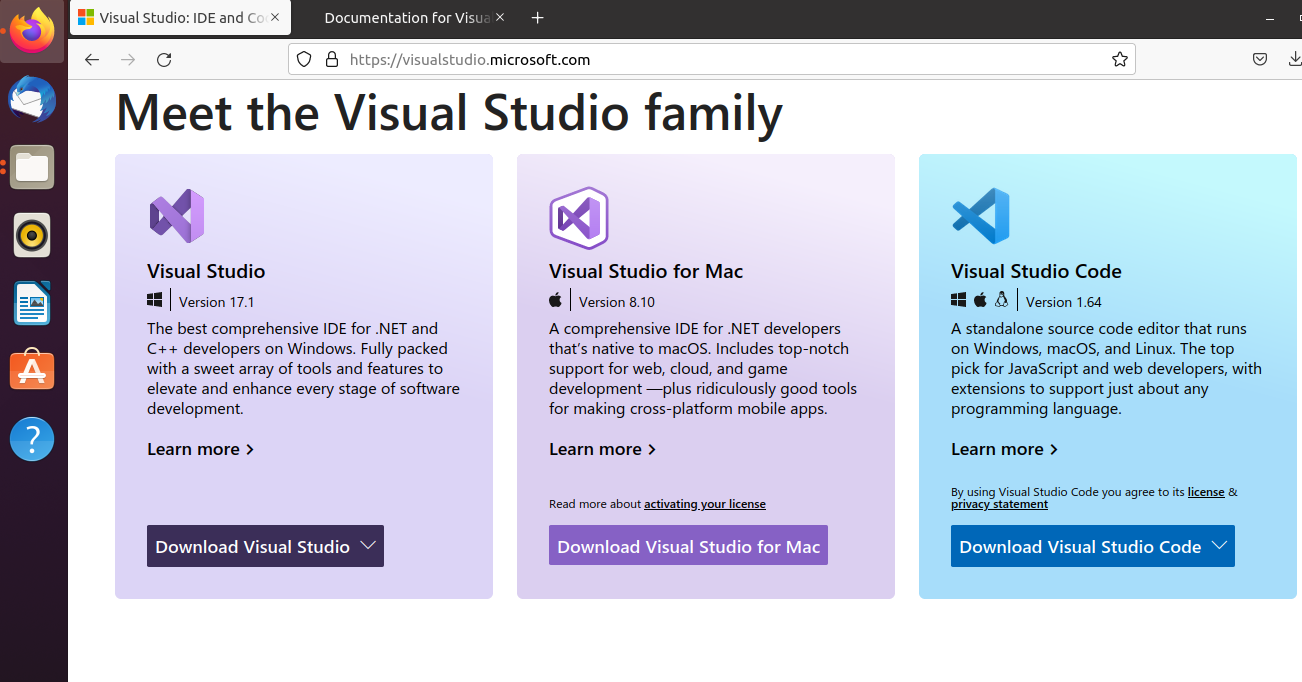Screen dimensions: 1302x682
Task: Follow the activating your license link
Action: coord(705,504)
